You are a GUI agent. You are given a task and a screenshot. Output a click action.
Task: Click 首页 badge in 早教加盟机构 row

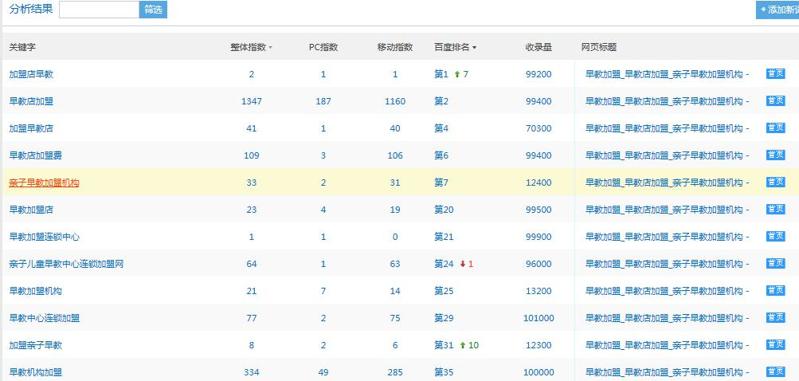pos(776,290)
